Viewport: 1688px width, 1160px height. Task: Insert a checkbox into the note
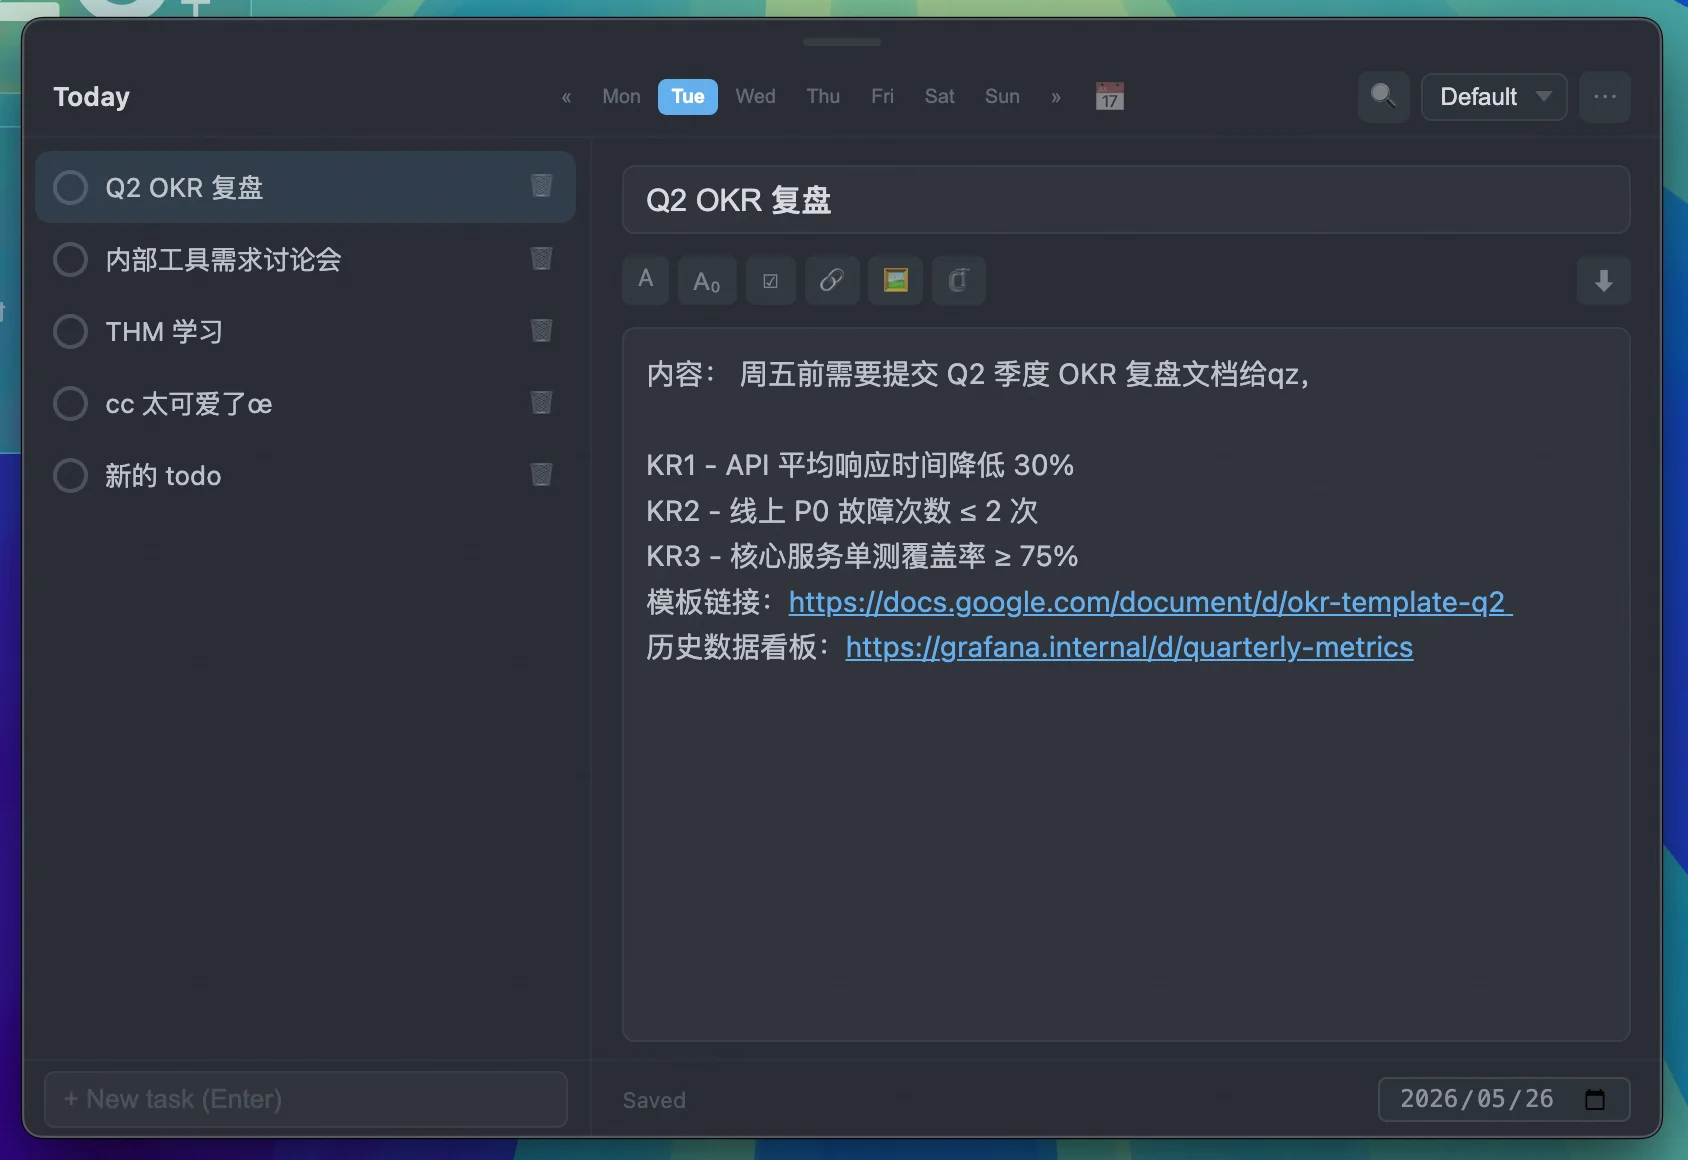point(771,280)
